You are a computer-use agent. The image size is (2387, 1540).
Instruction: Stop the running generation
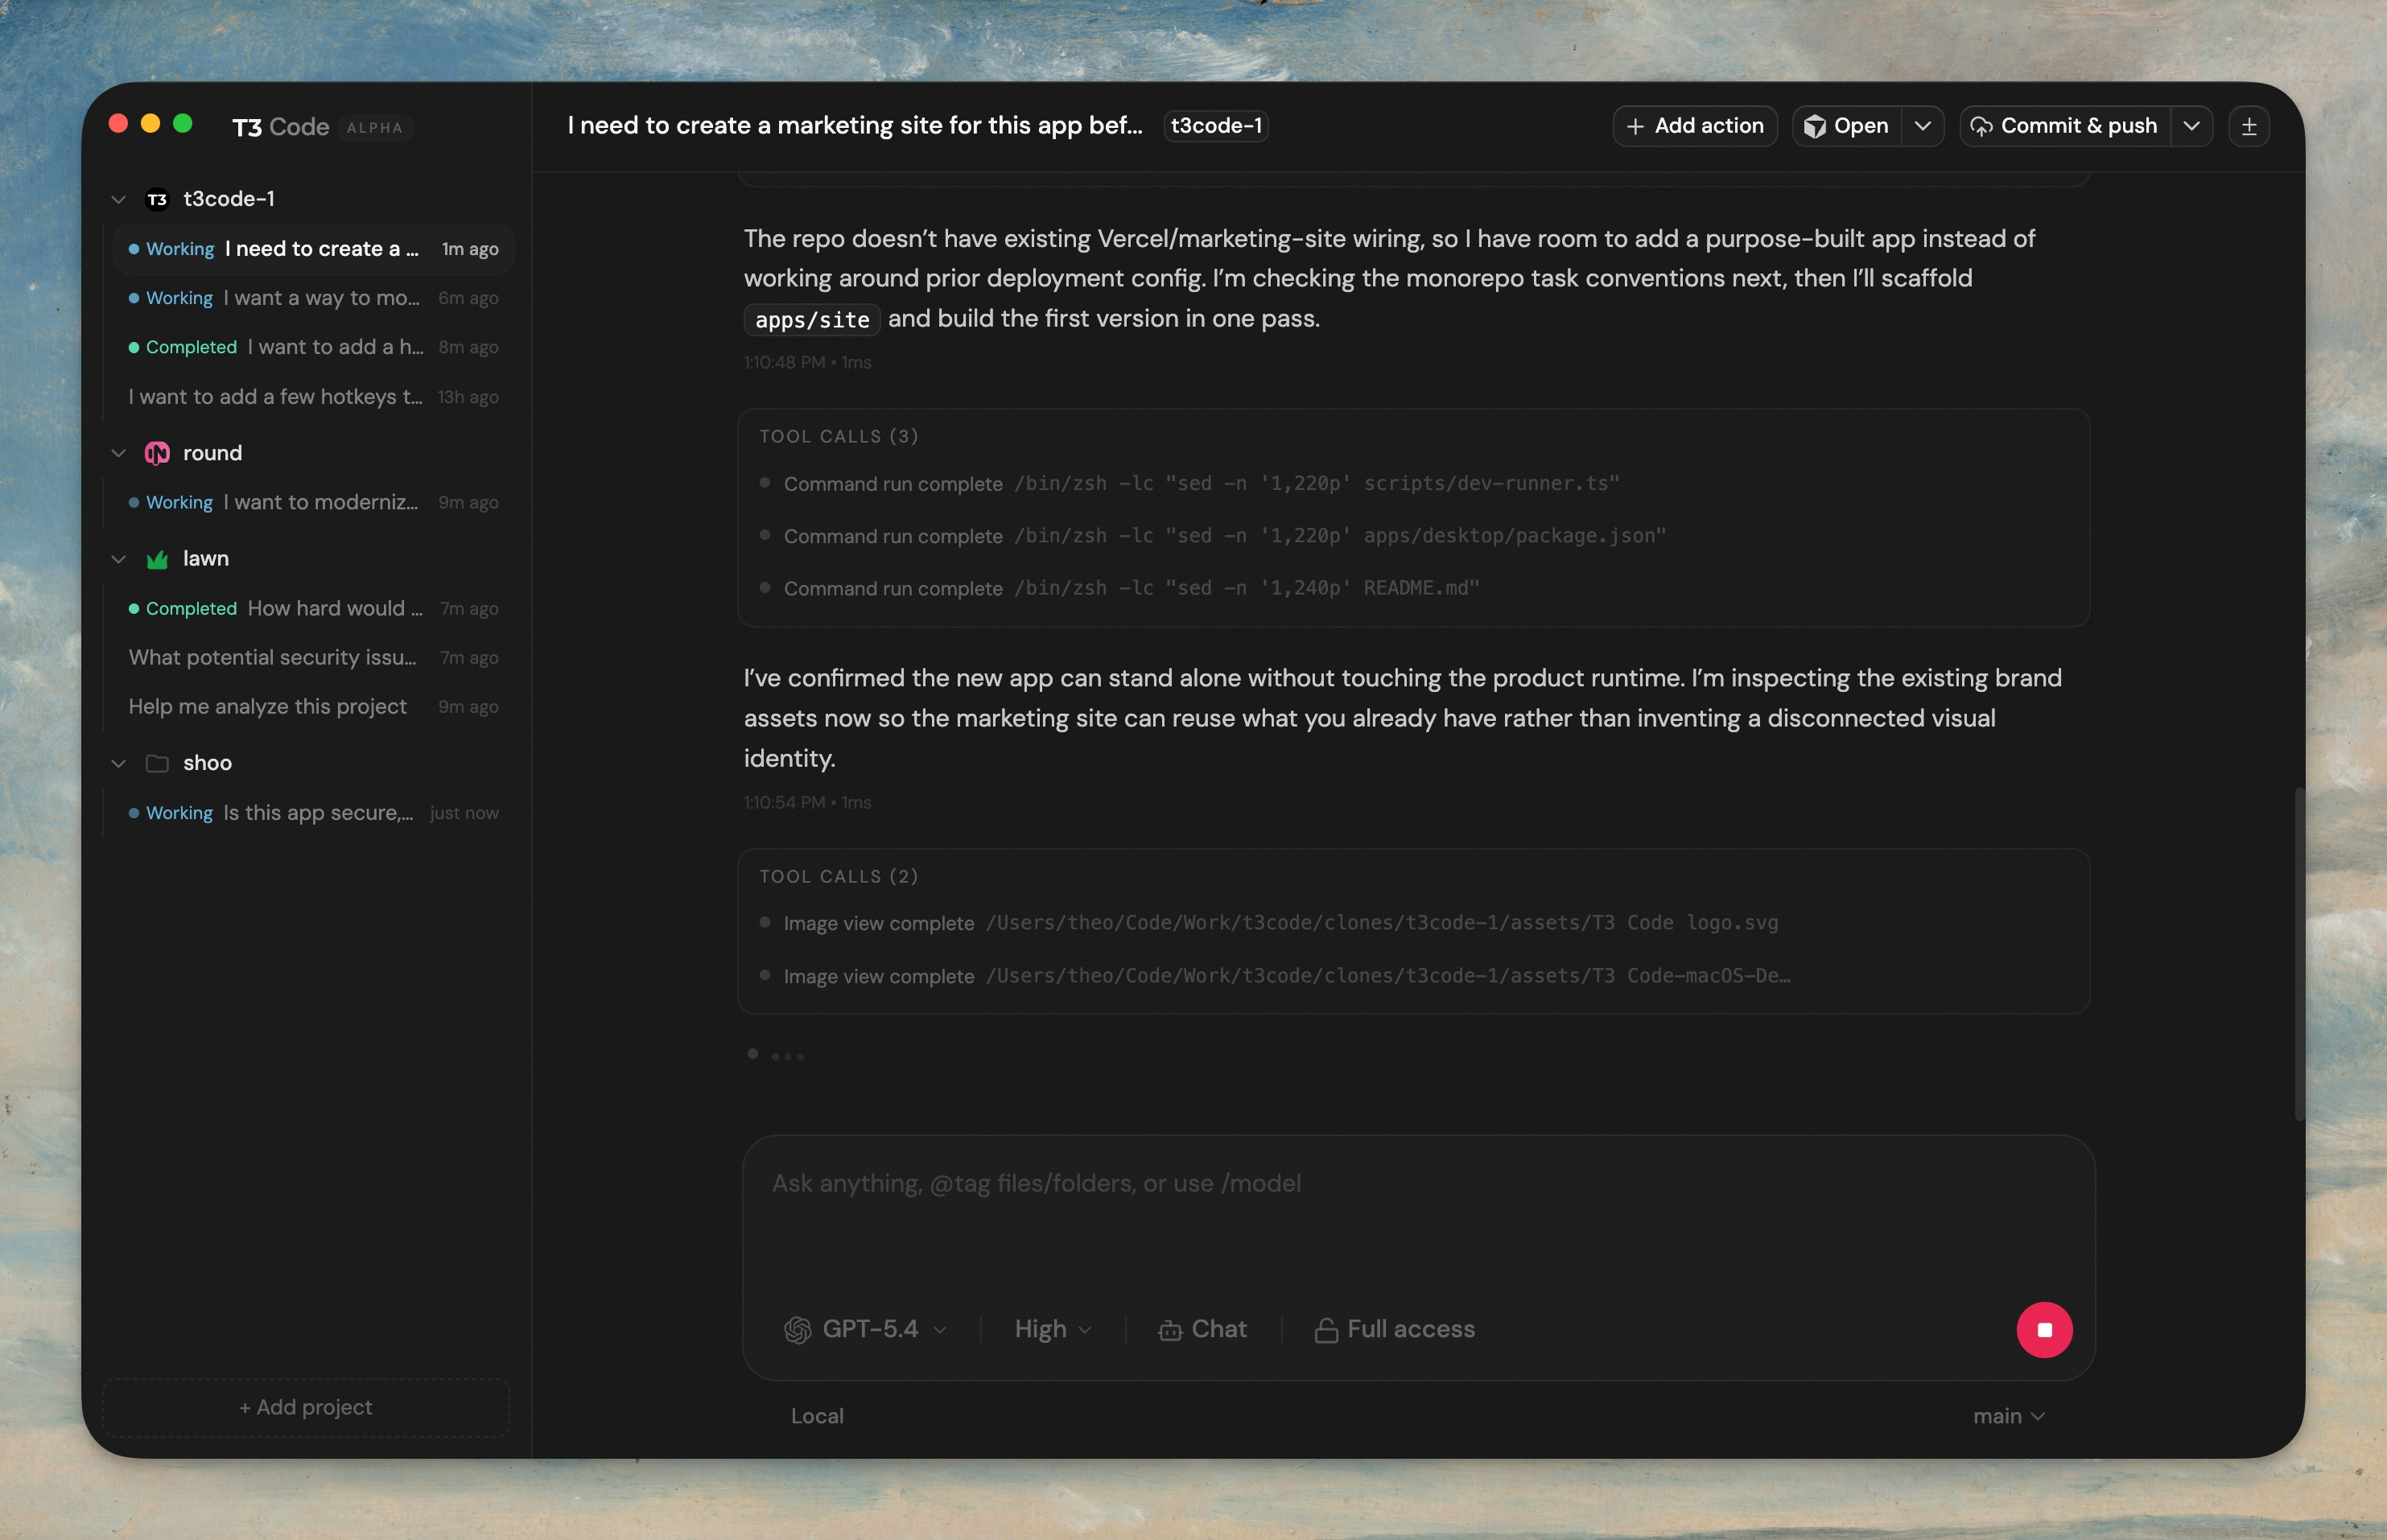tap(2043, 1330)
